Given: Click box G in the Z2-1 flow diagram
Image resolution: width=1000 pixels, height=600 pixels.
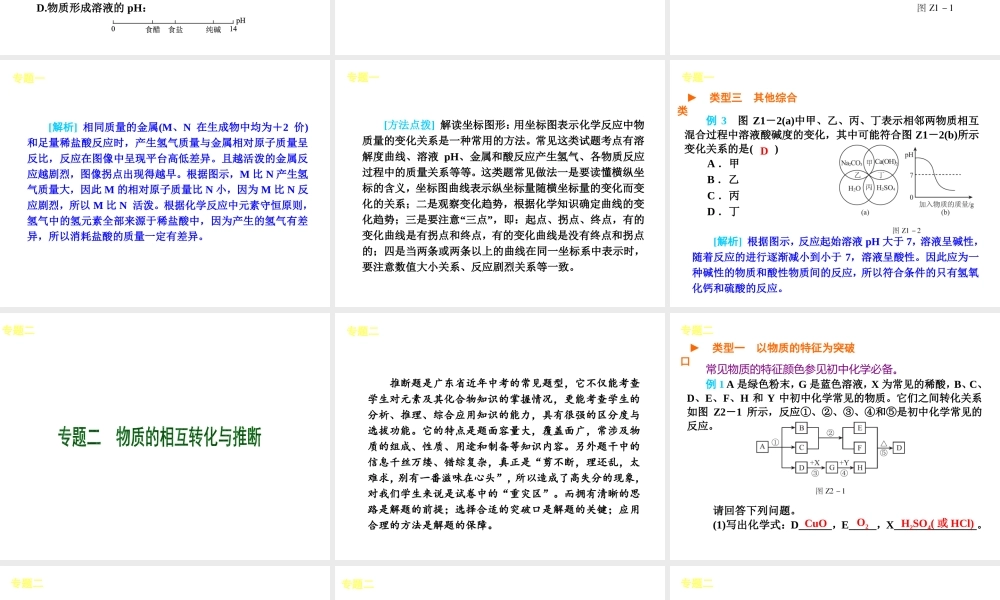Looking at the screenshot, I should 832,467.
